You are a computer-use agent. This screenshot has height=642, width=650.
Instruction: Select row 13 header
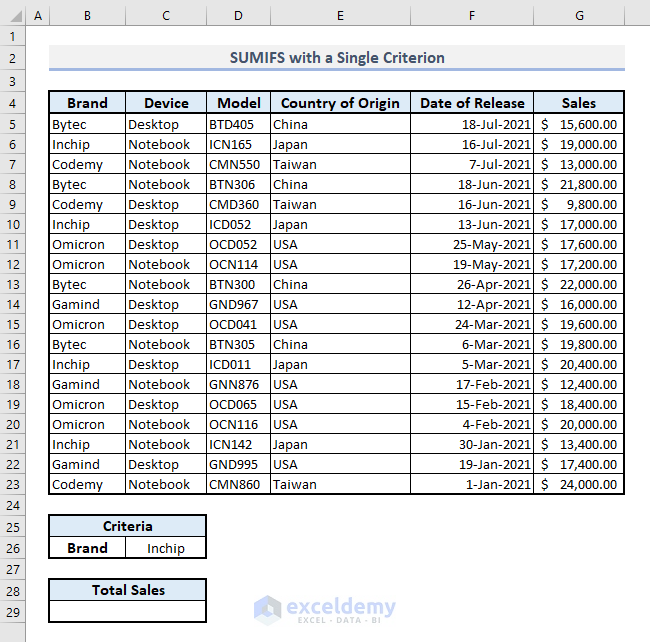tap(12, 284)
